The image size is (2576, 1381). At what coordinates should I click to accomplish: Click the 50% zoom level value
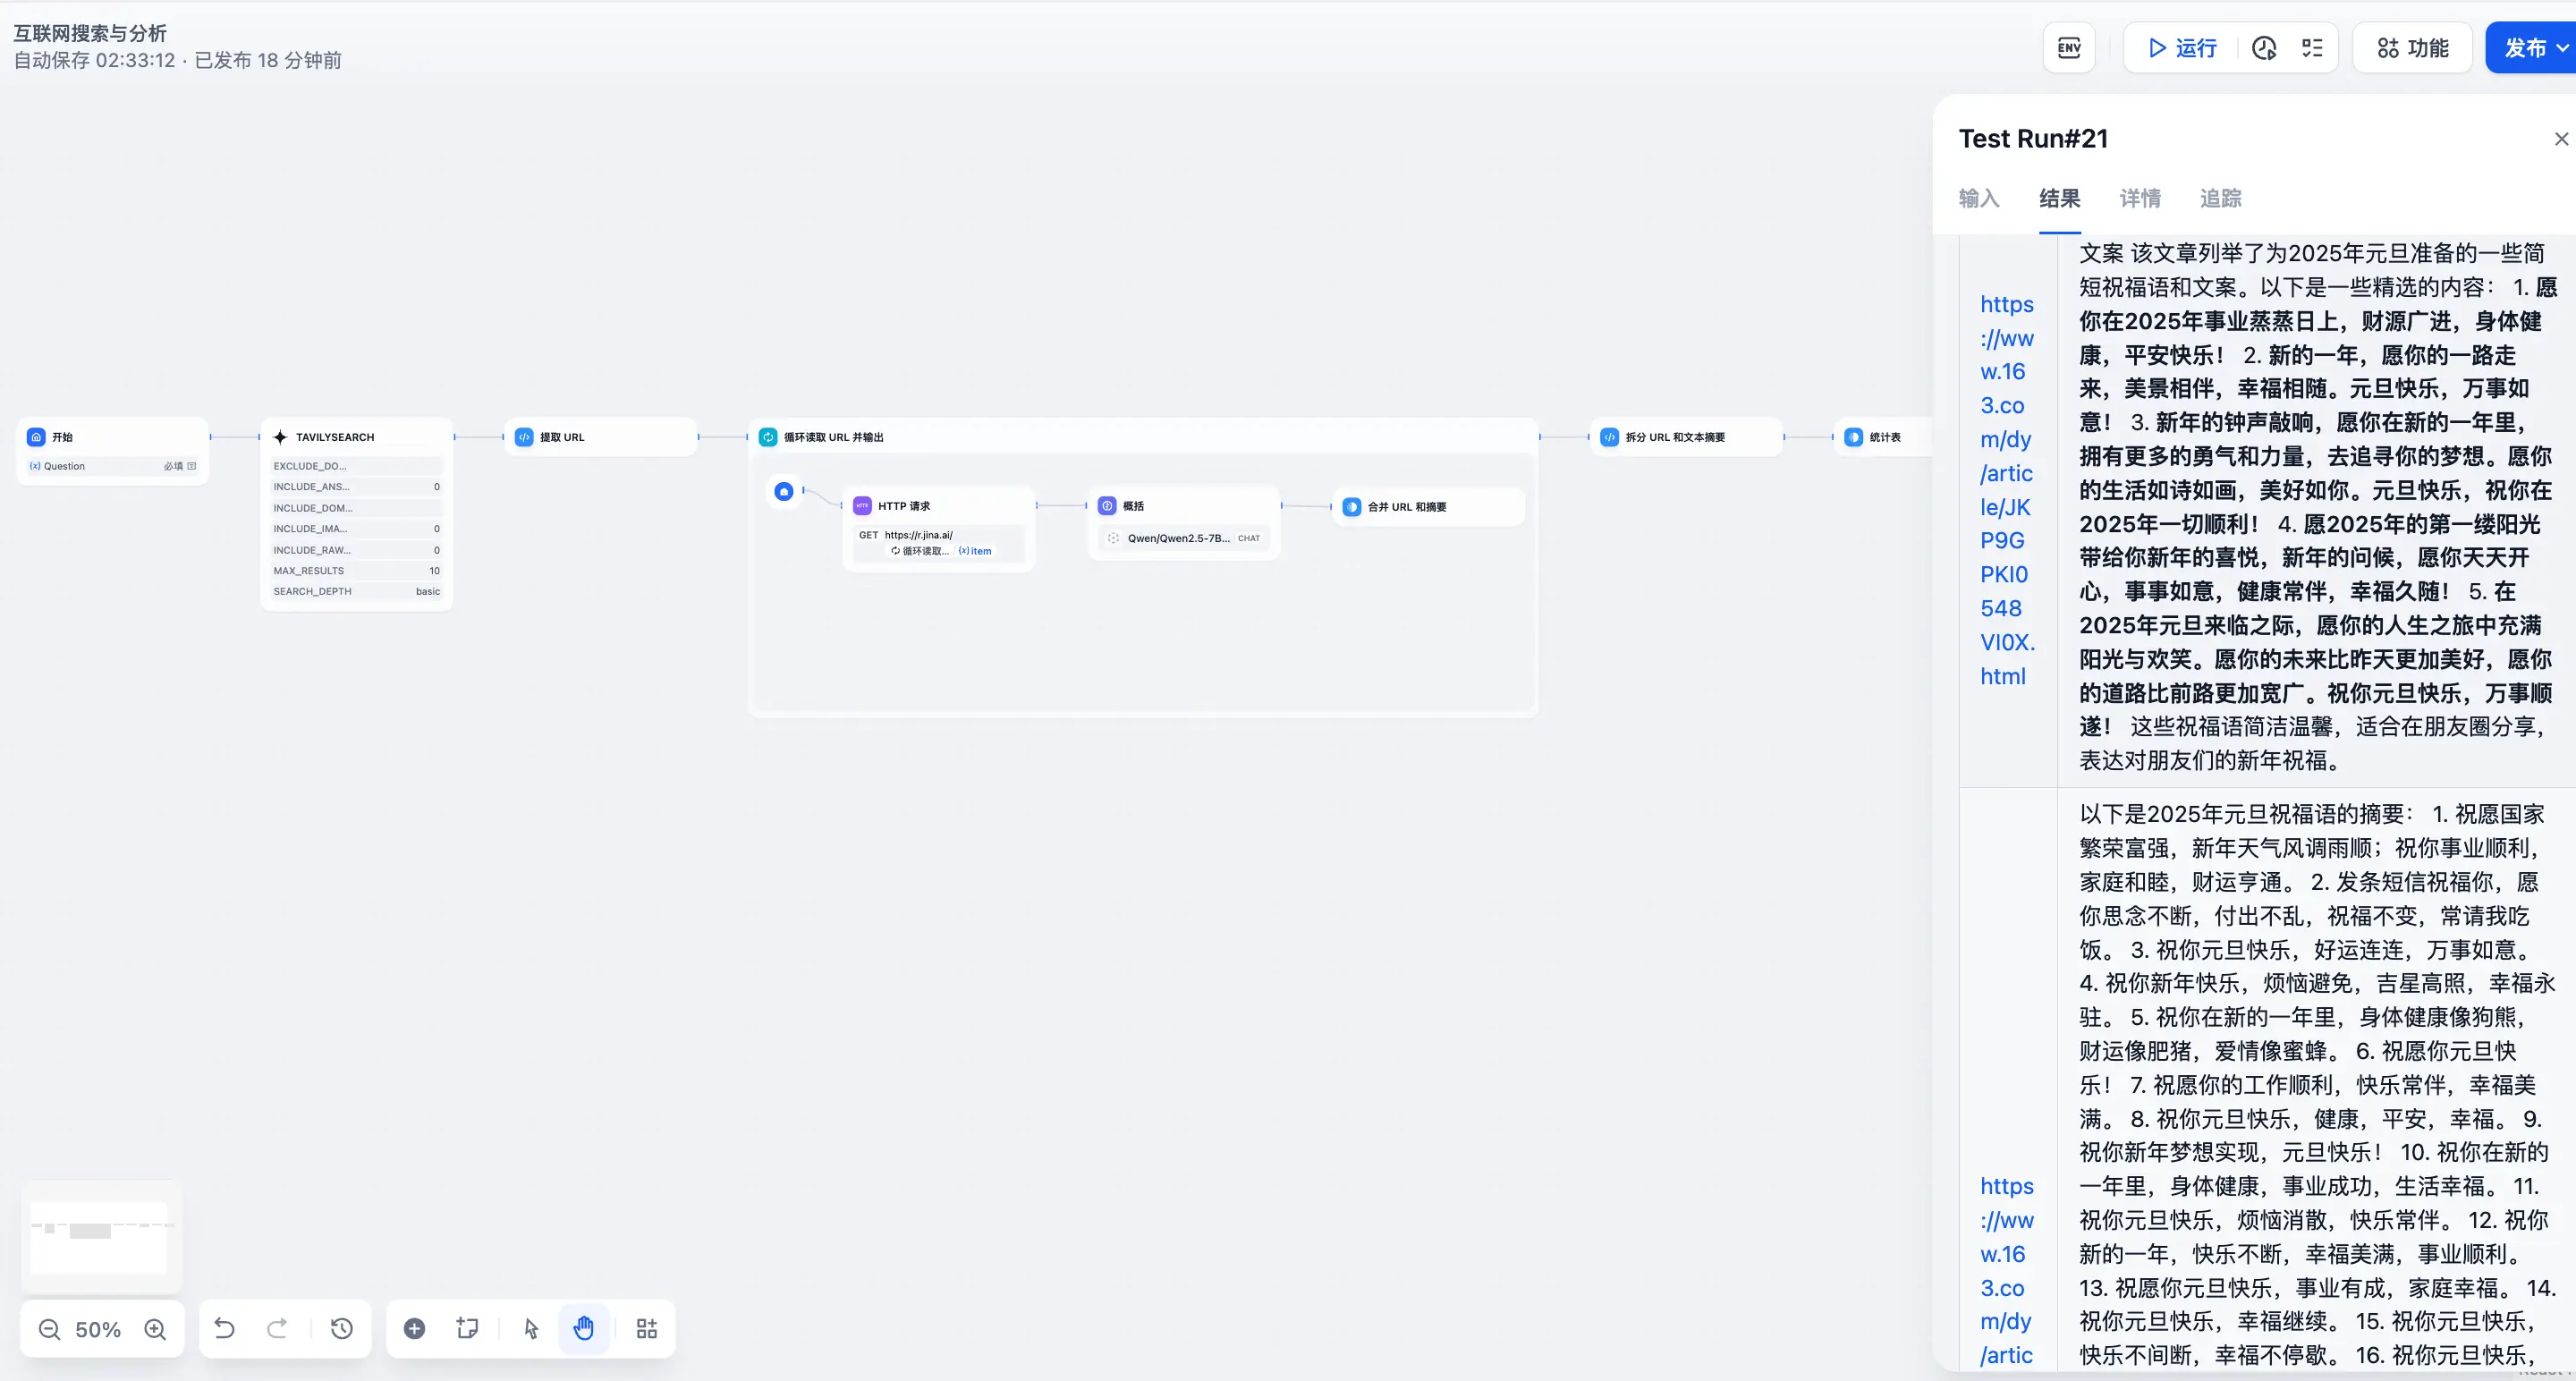(x=98, y=1329)
